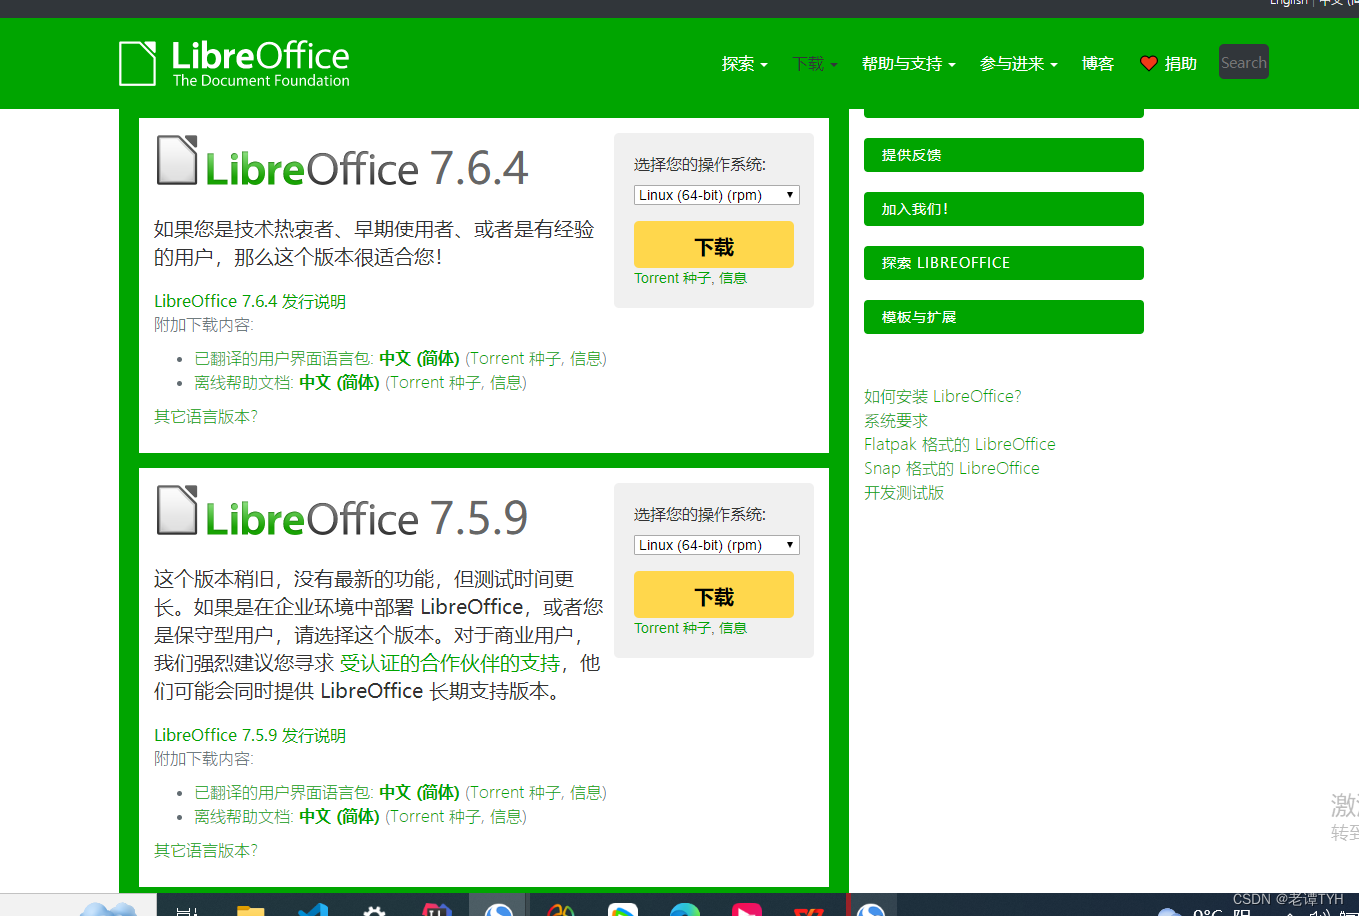1359x916 pixels.
Task: Click the 下载 button for LibreOffice 7.6.4
Action: point(715,244)
